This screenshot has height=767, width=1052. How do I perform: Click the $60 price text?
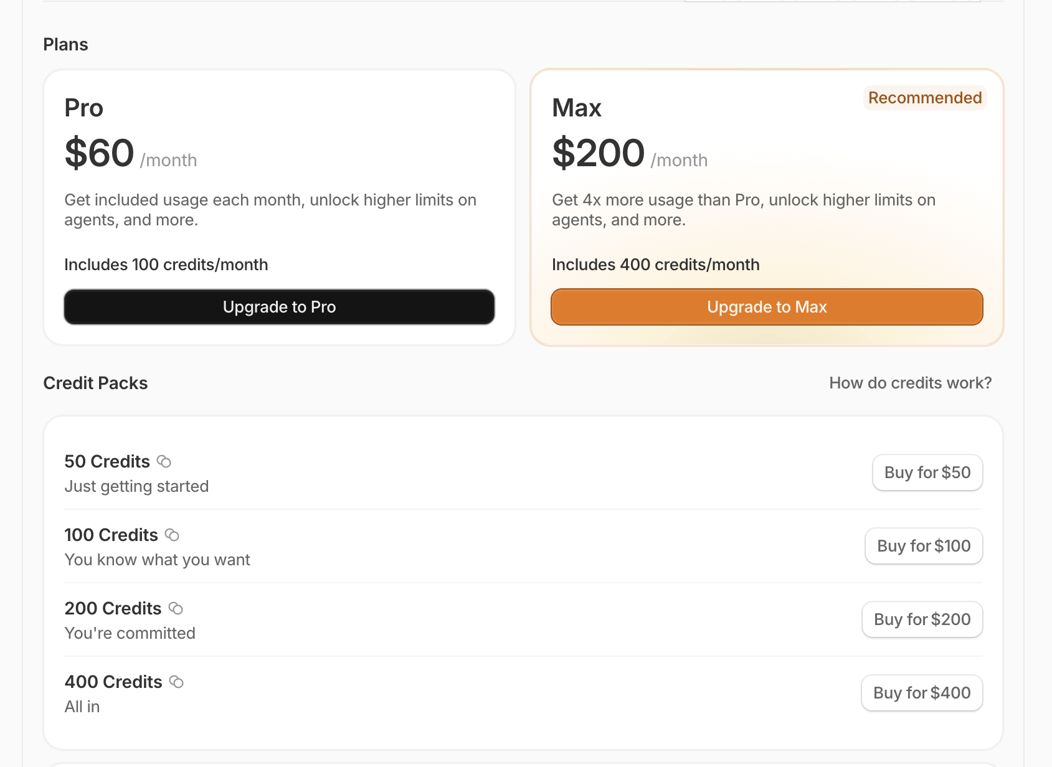coord(99,153)
